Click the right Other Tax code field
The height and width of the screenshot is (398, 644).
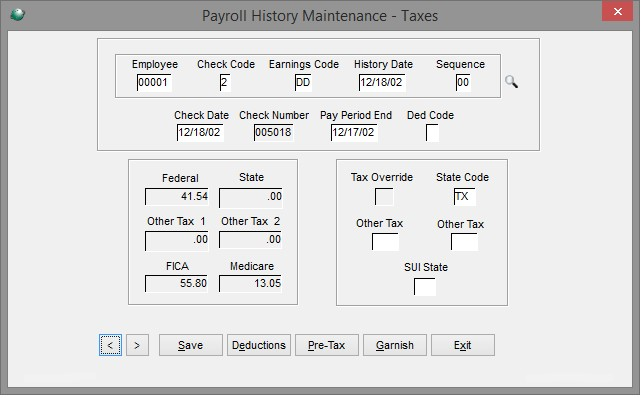[465, 242]
